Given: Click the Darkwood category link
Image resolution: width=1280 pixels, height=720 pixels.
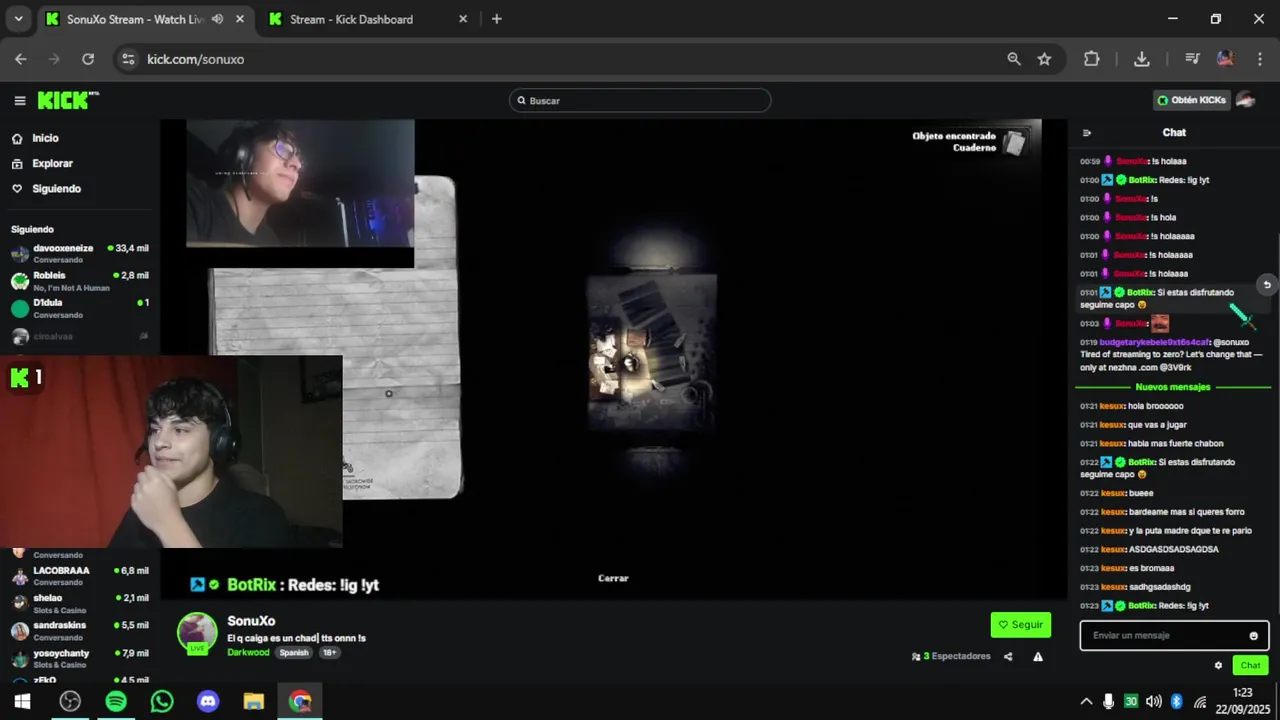Looking at the screenshot, I should click(248, 652).
